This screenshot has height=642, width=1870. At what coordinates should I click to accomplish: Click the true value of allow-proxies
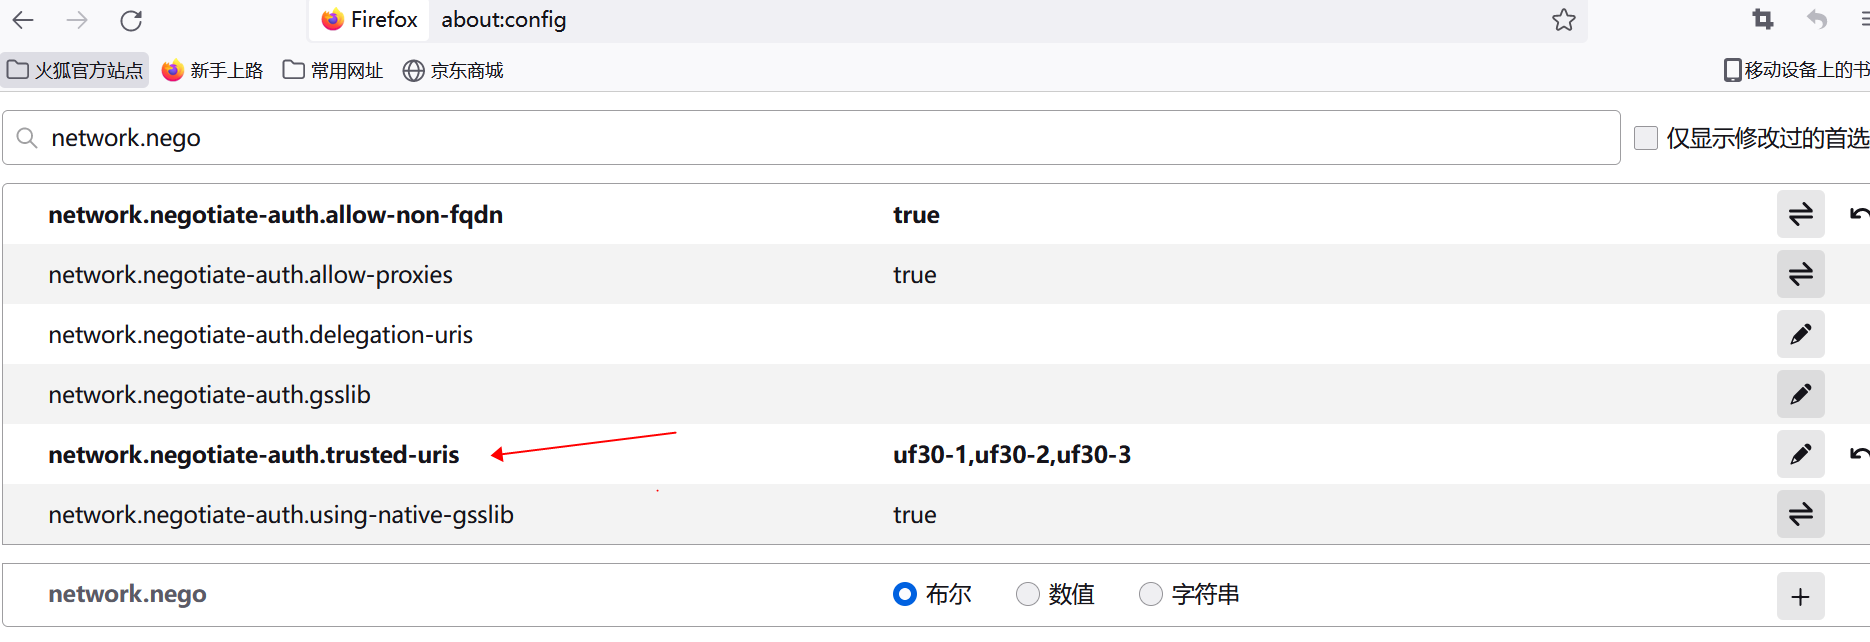pos(914,275)
